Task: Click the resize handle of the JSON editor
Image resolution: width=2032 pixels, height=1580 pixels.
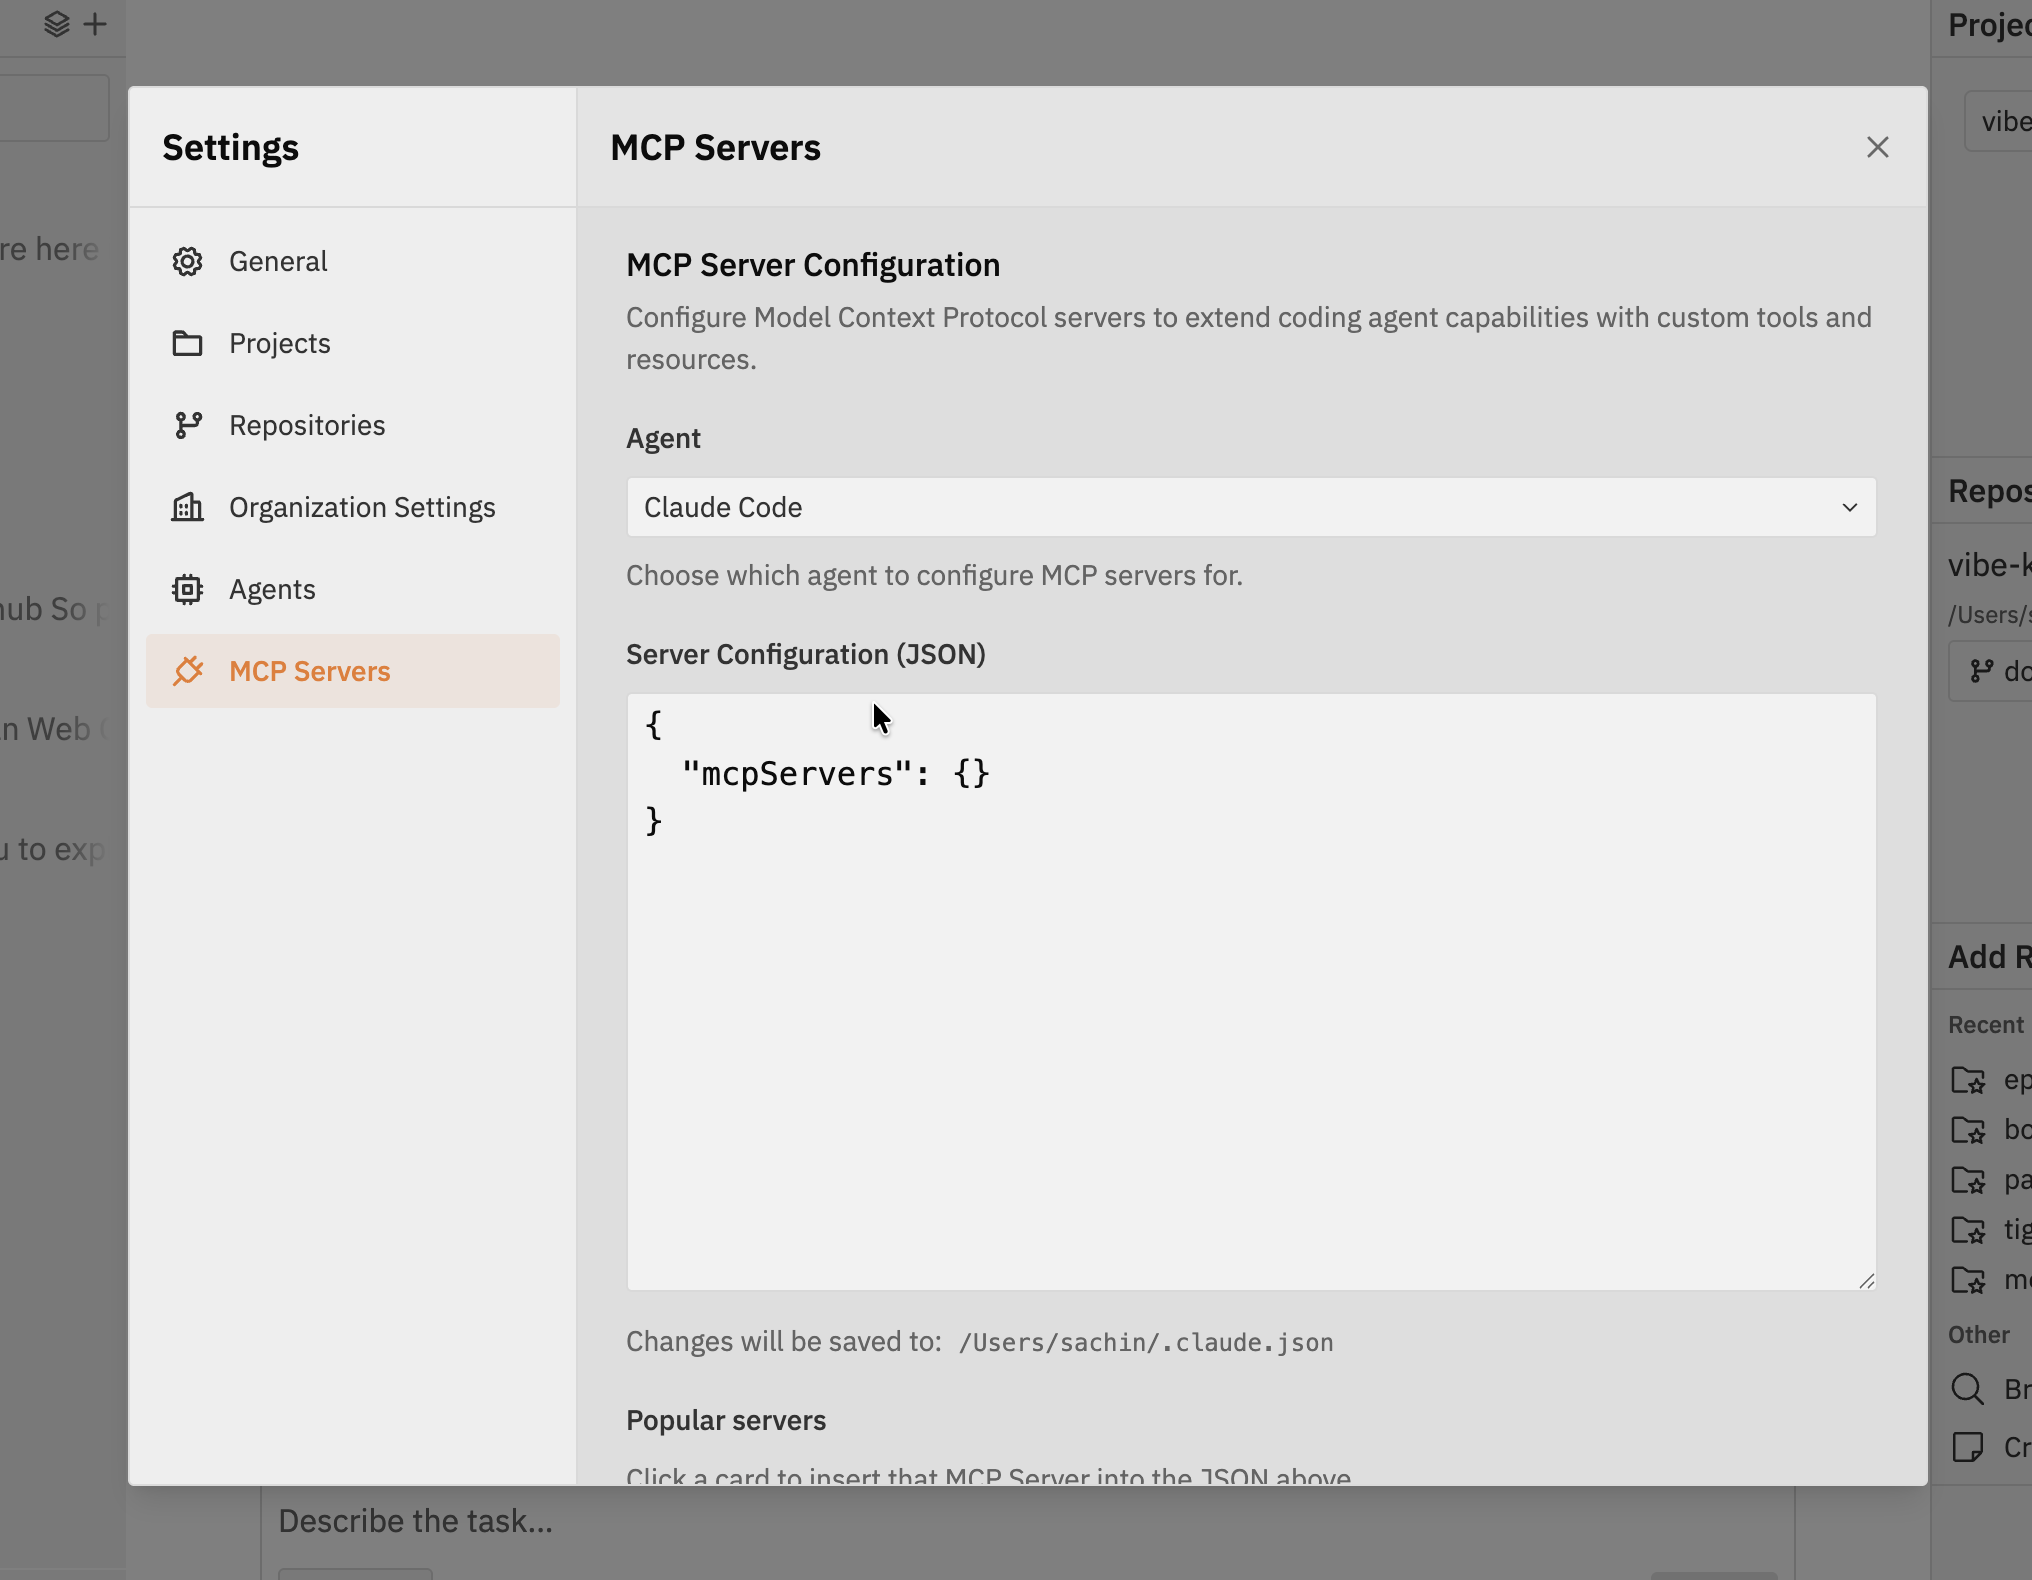Action: tap(1866, 1281)
